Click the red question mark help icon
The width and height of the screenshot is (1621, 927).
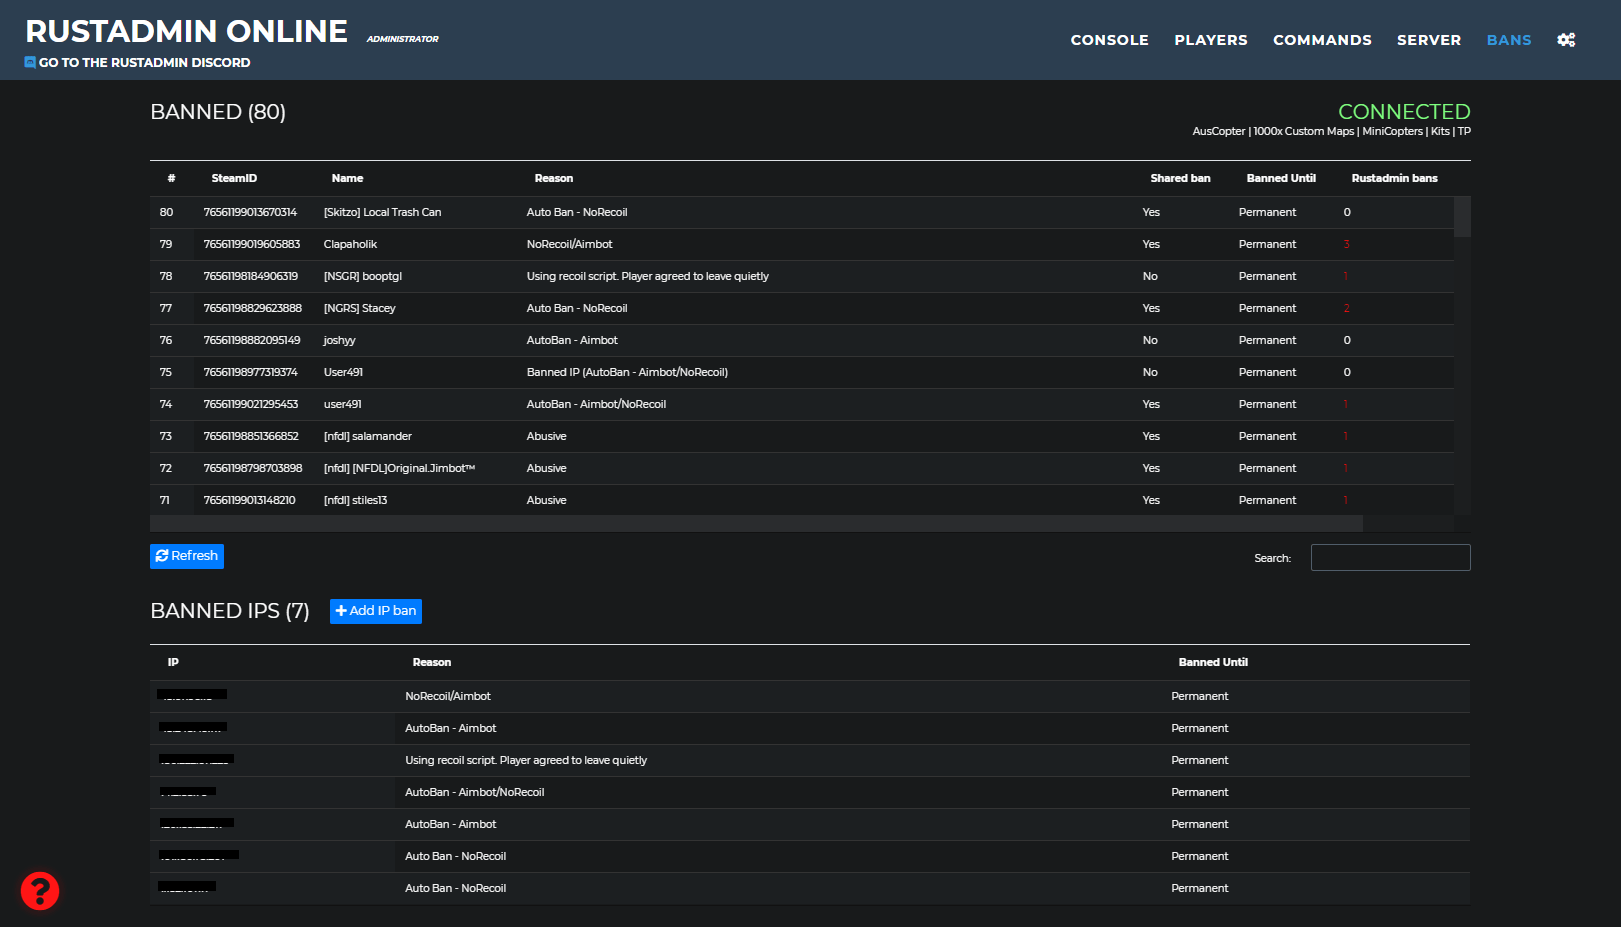[x=39, y=890]
